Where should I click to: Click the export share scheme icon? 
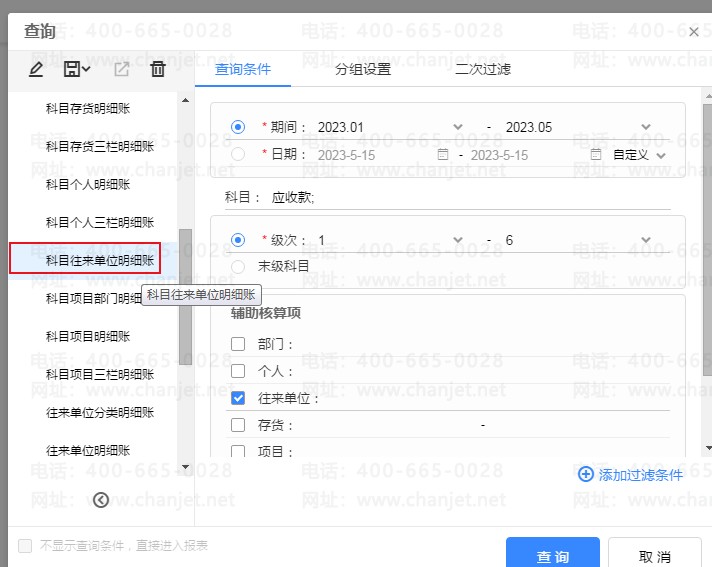121,69
